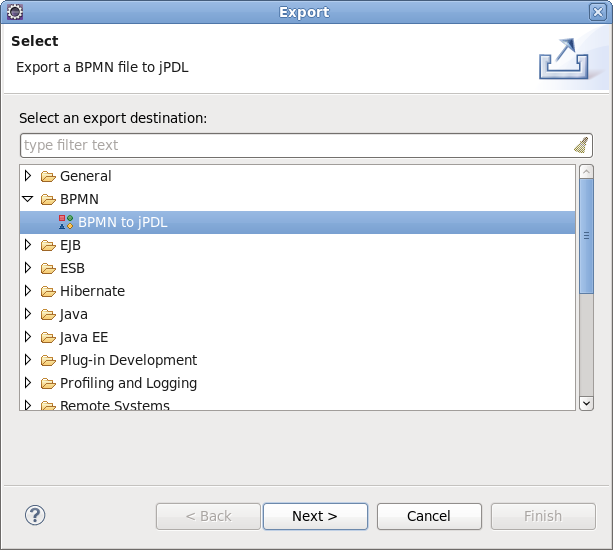Open the help question mark icon
Image resolution: width=613 pixels, height=550 pixels.
coord(35,515)
